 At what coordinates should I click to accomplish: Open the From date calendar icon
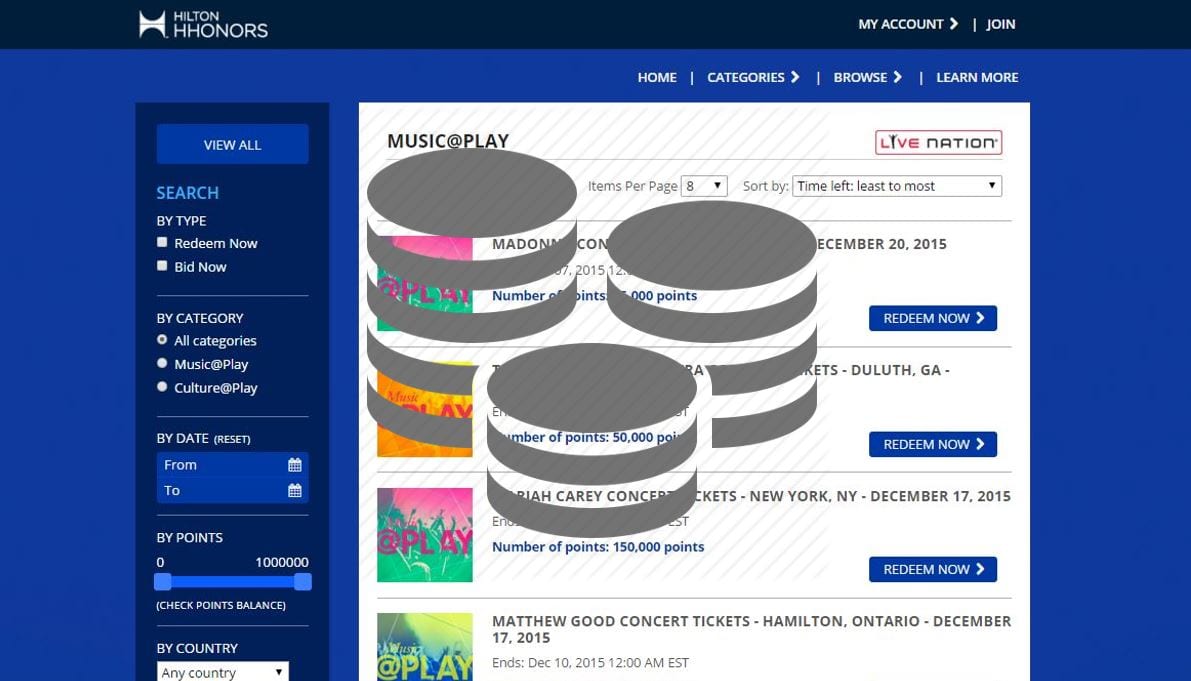click(x=295, y=465)
